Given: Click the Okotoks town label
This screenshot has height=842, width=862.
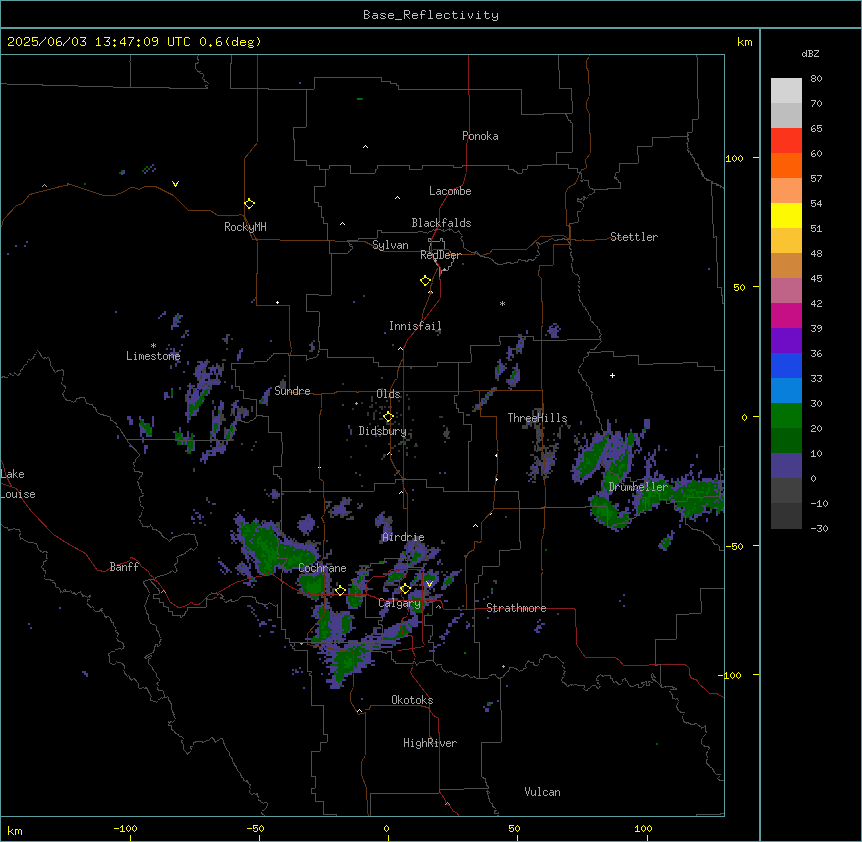Looking at the screenshot, I should tap(412, 700).
